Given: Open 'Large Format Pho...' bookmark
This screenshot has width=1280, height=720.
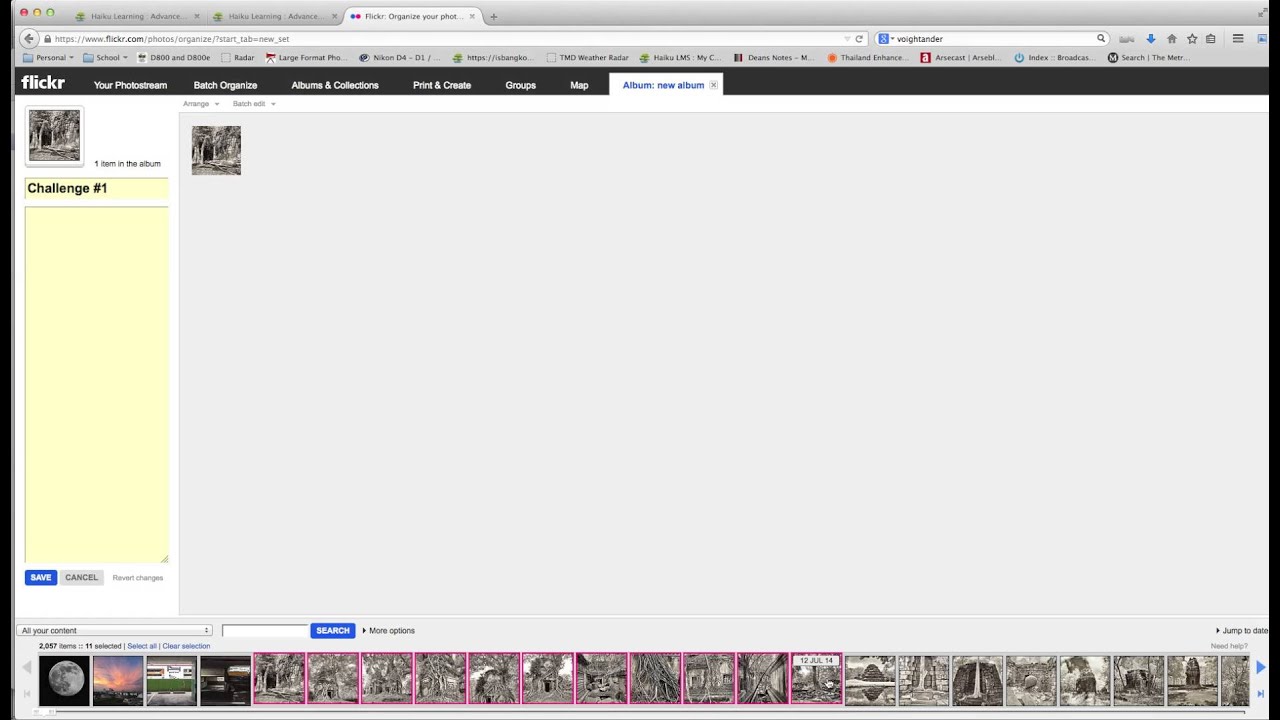Looking at the screenshot, I should pos(305,58).
